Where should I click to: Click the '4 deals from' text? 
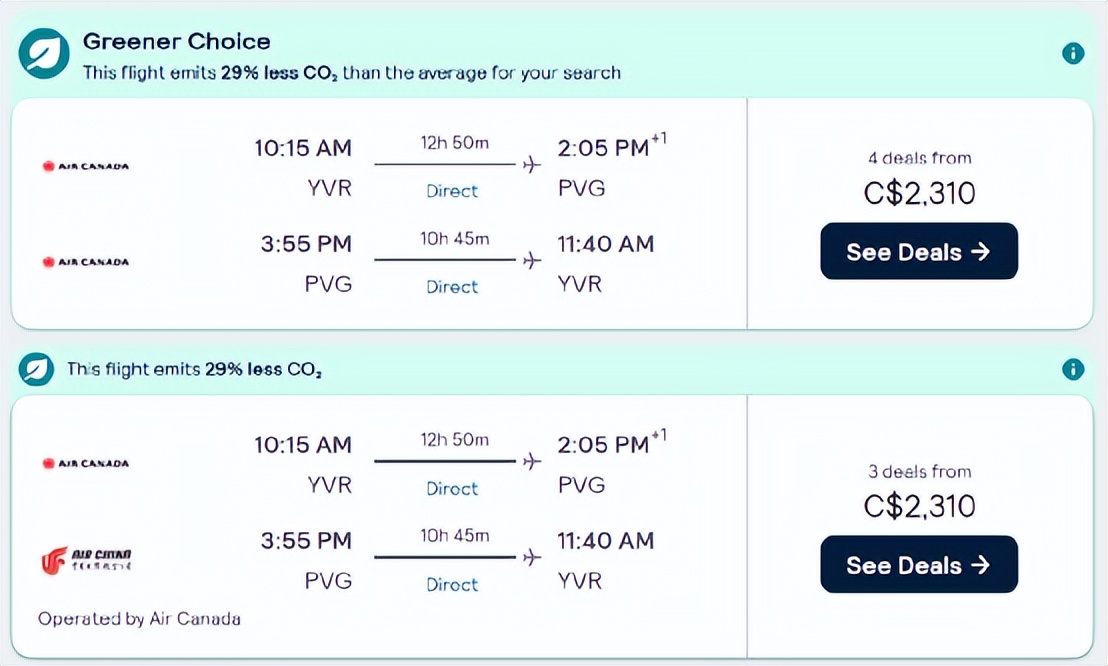[x=919, y=157]
